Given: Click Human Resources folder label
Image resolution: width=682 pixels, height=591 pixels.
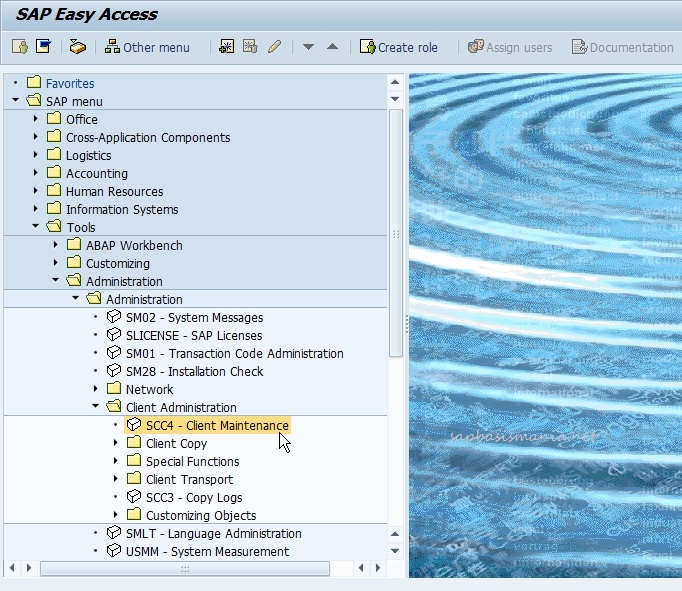Looking at the screenshot, I should (114, 191).
